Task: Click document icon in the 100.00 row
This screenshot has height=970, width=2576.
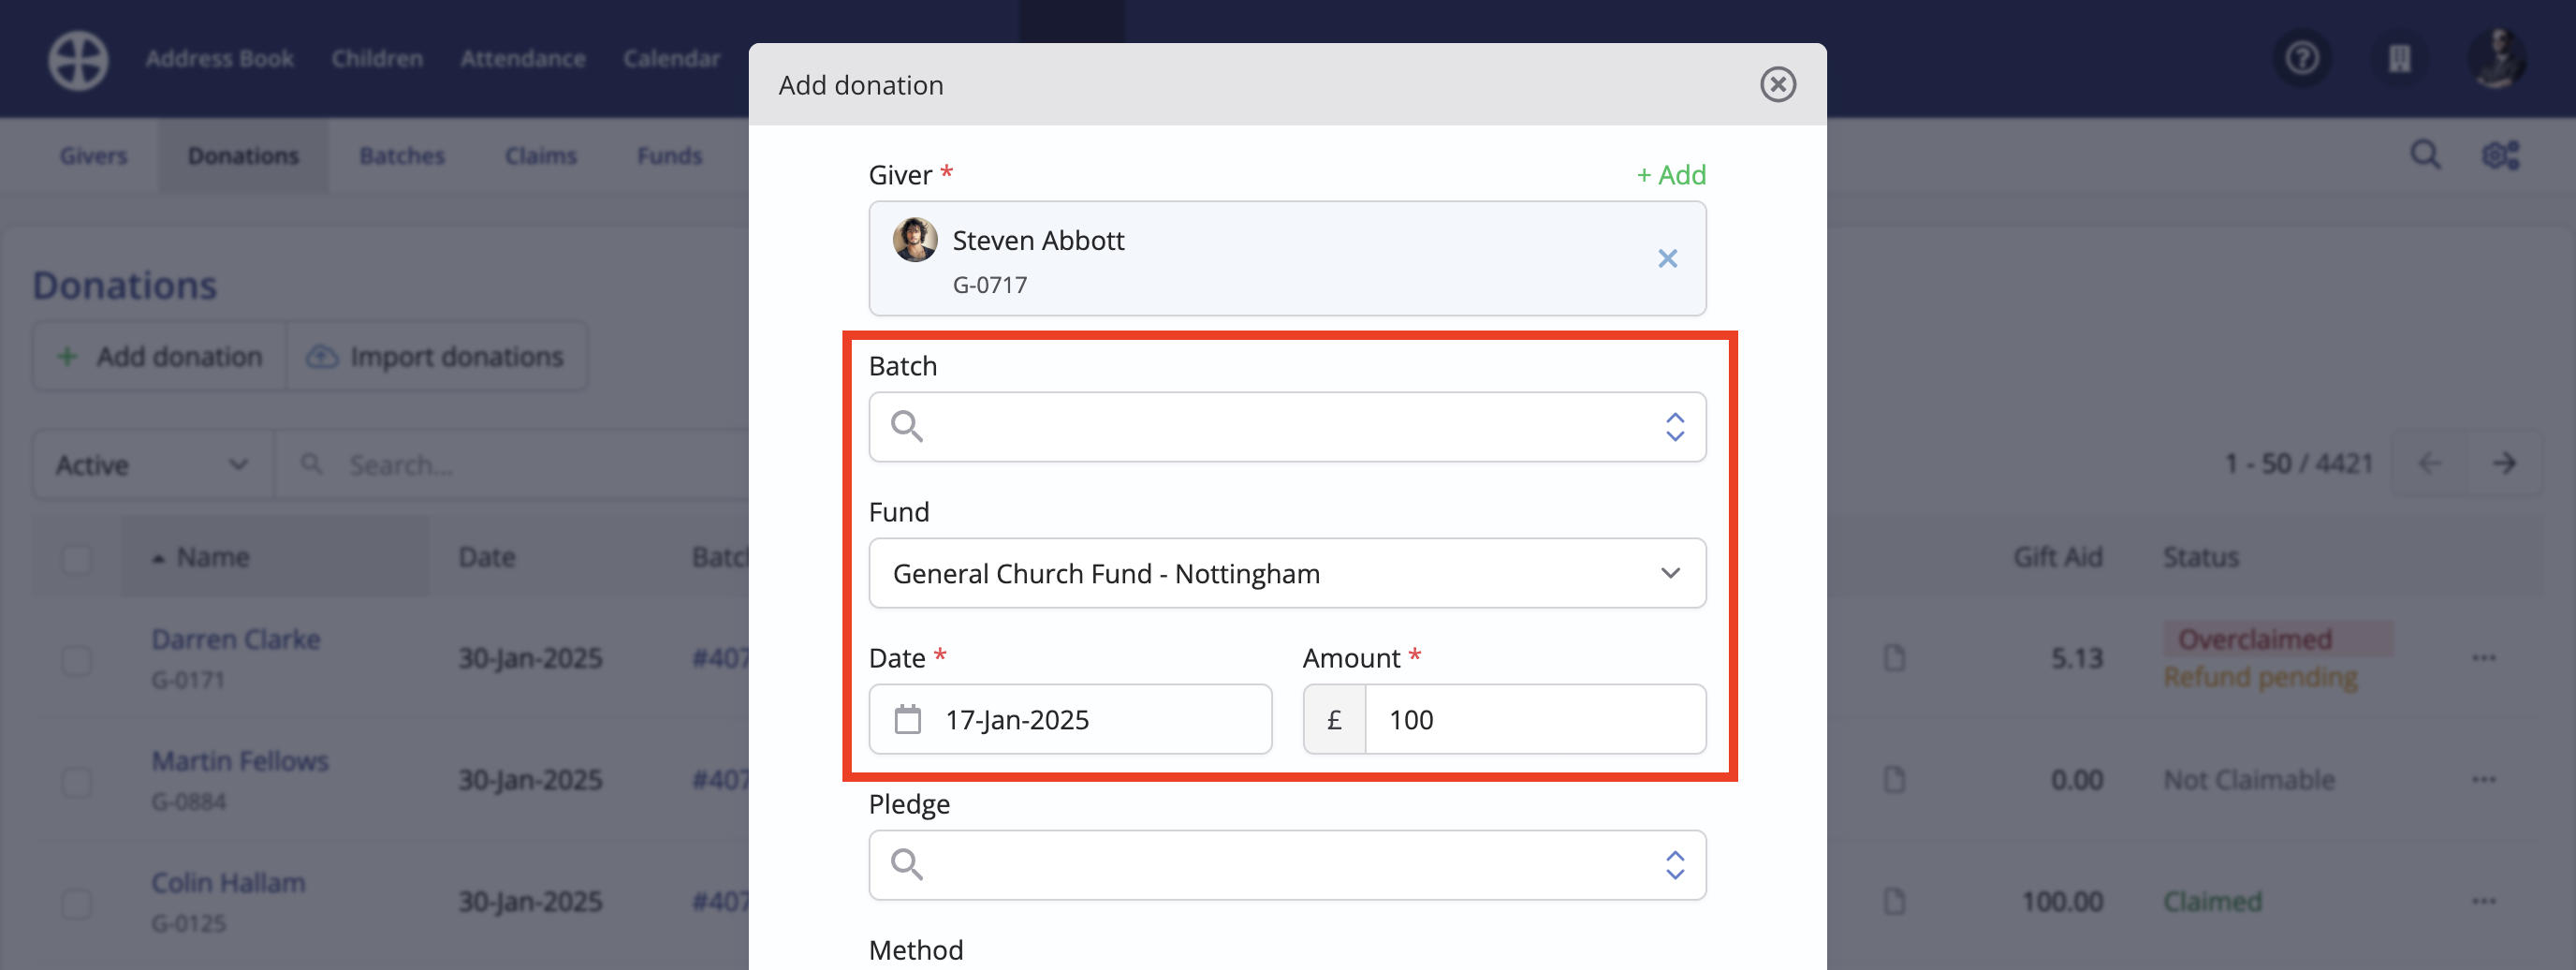Action: [1894, 902]
